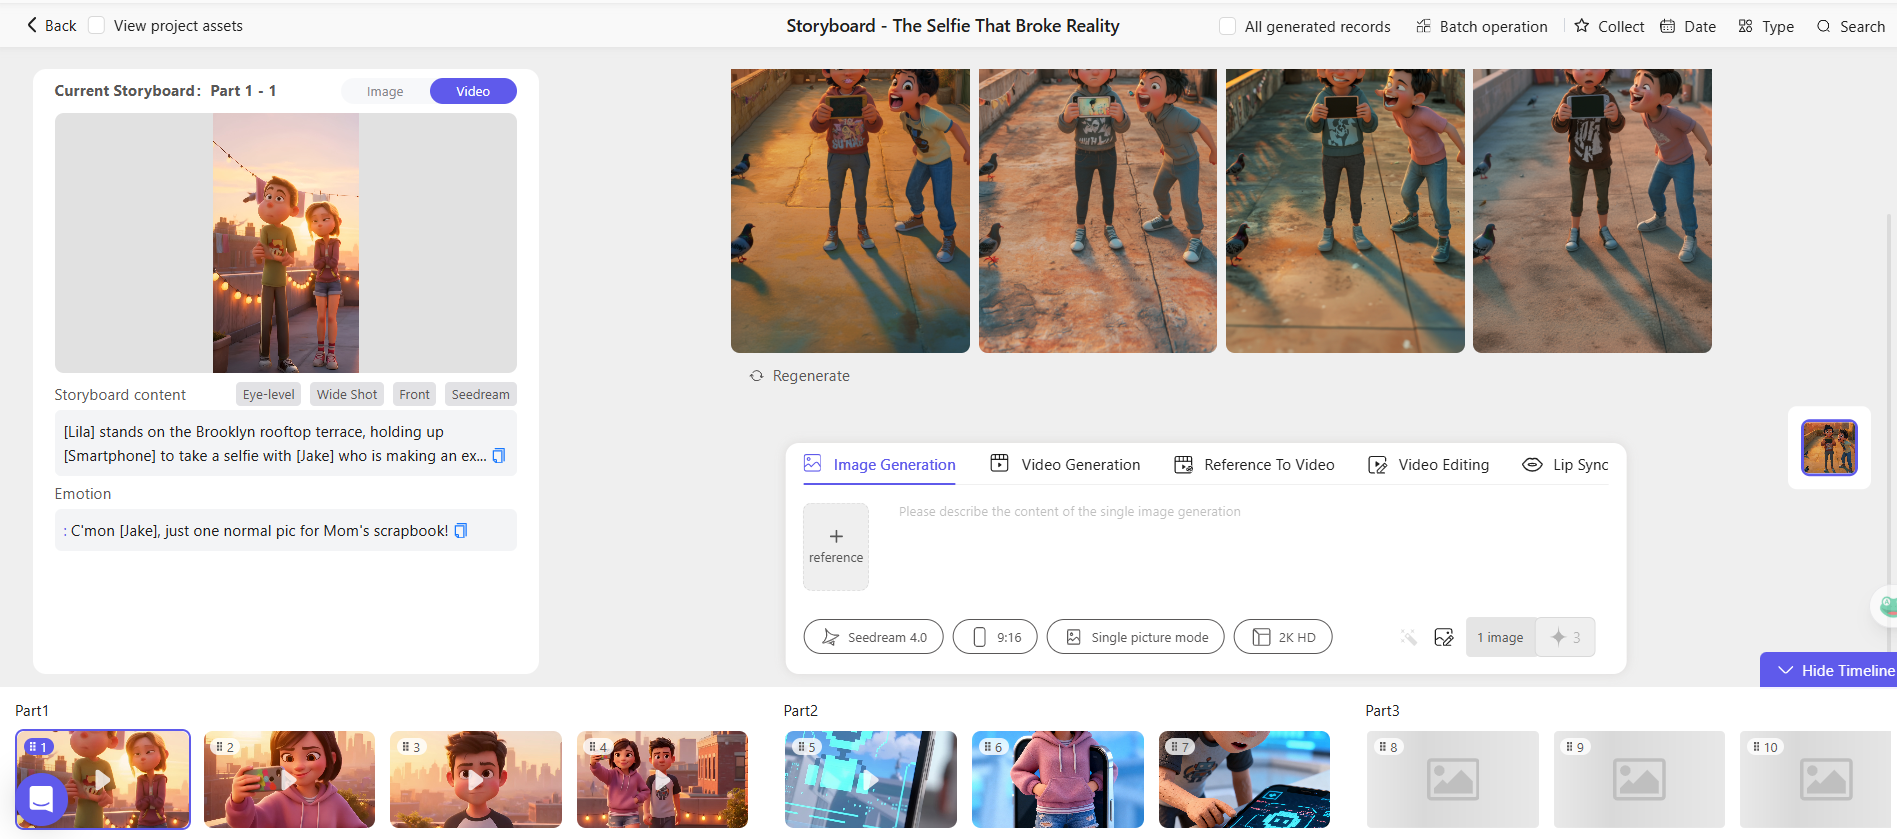Go back with the Back arrow
1897x839 pixels.
pos(51,26)
